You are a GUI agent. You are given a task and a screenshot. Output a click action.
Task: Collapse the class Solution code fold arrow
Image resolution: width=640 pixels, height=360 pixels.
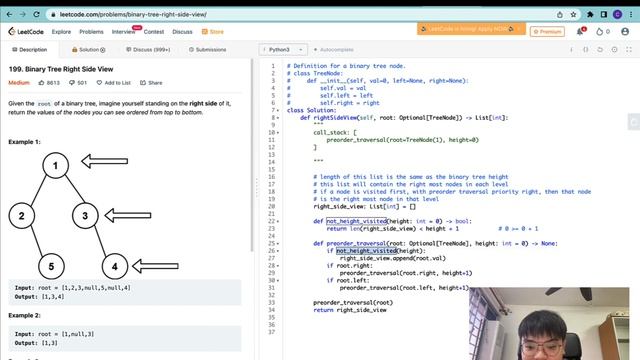coord(278,110)
